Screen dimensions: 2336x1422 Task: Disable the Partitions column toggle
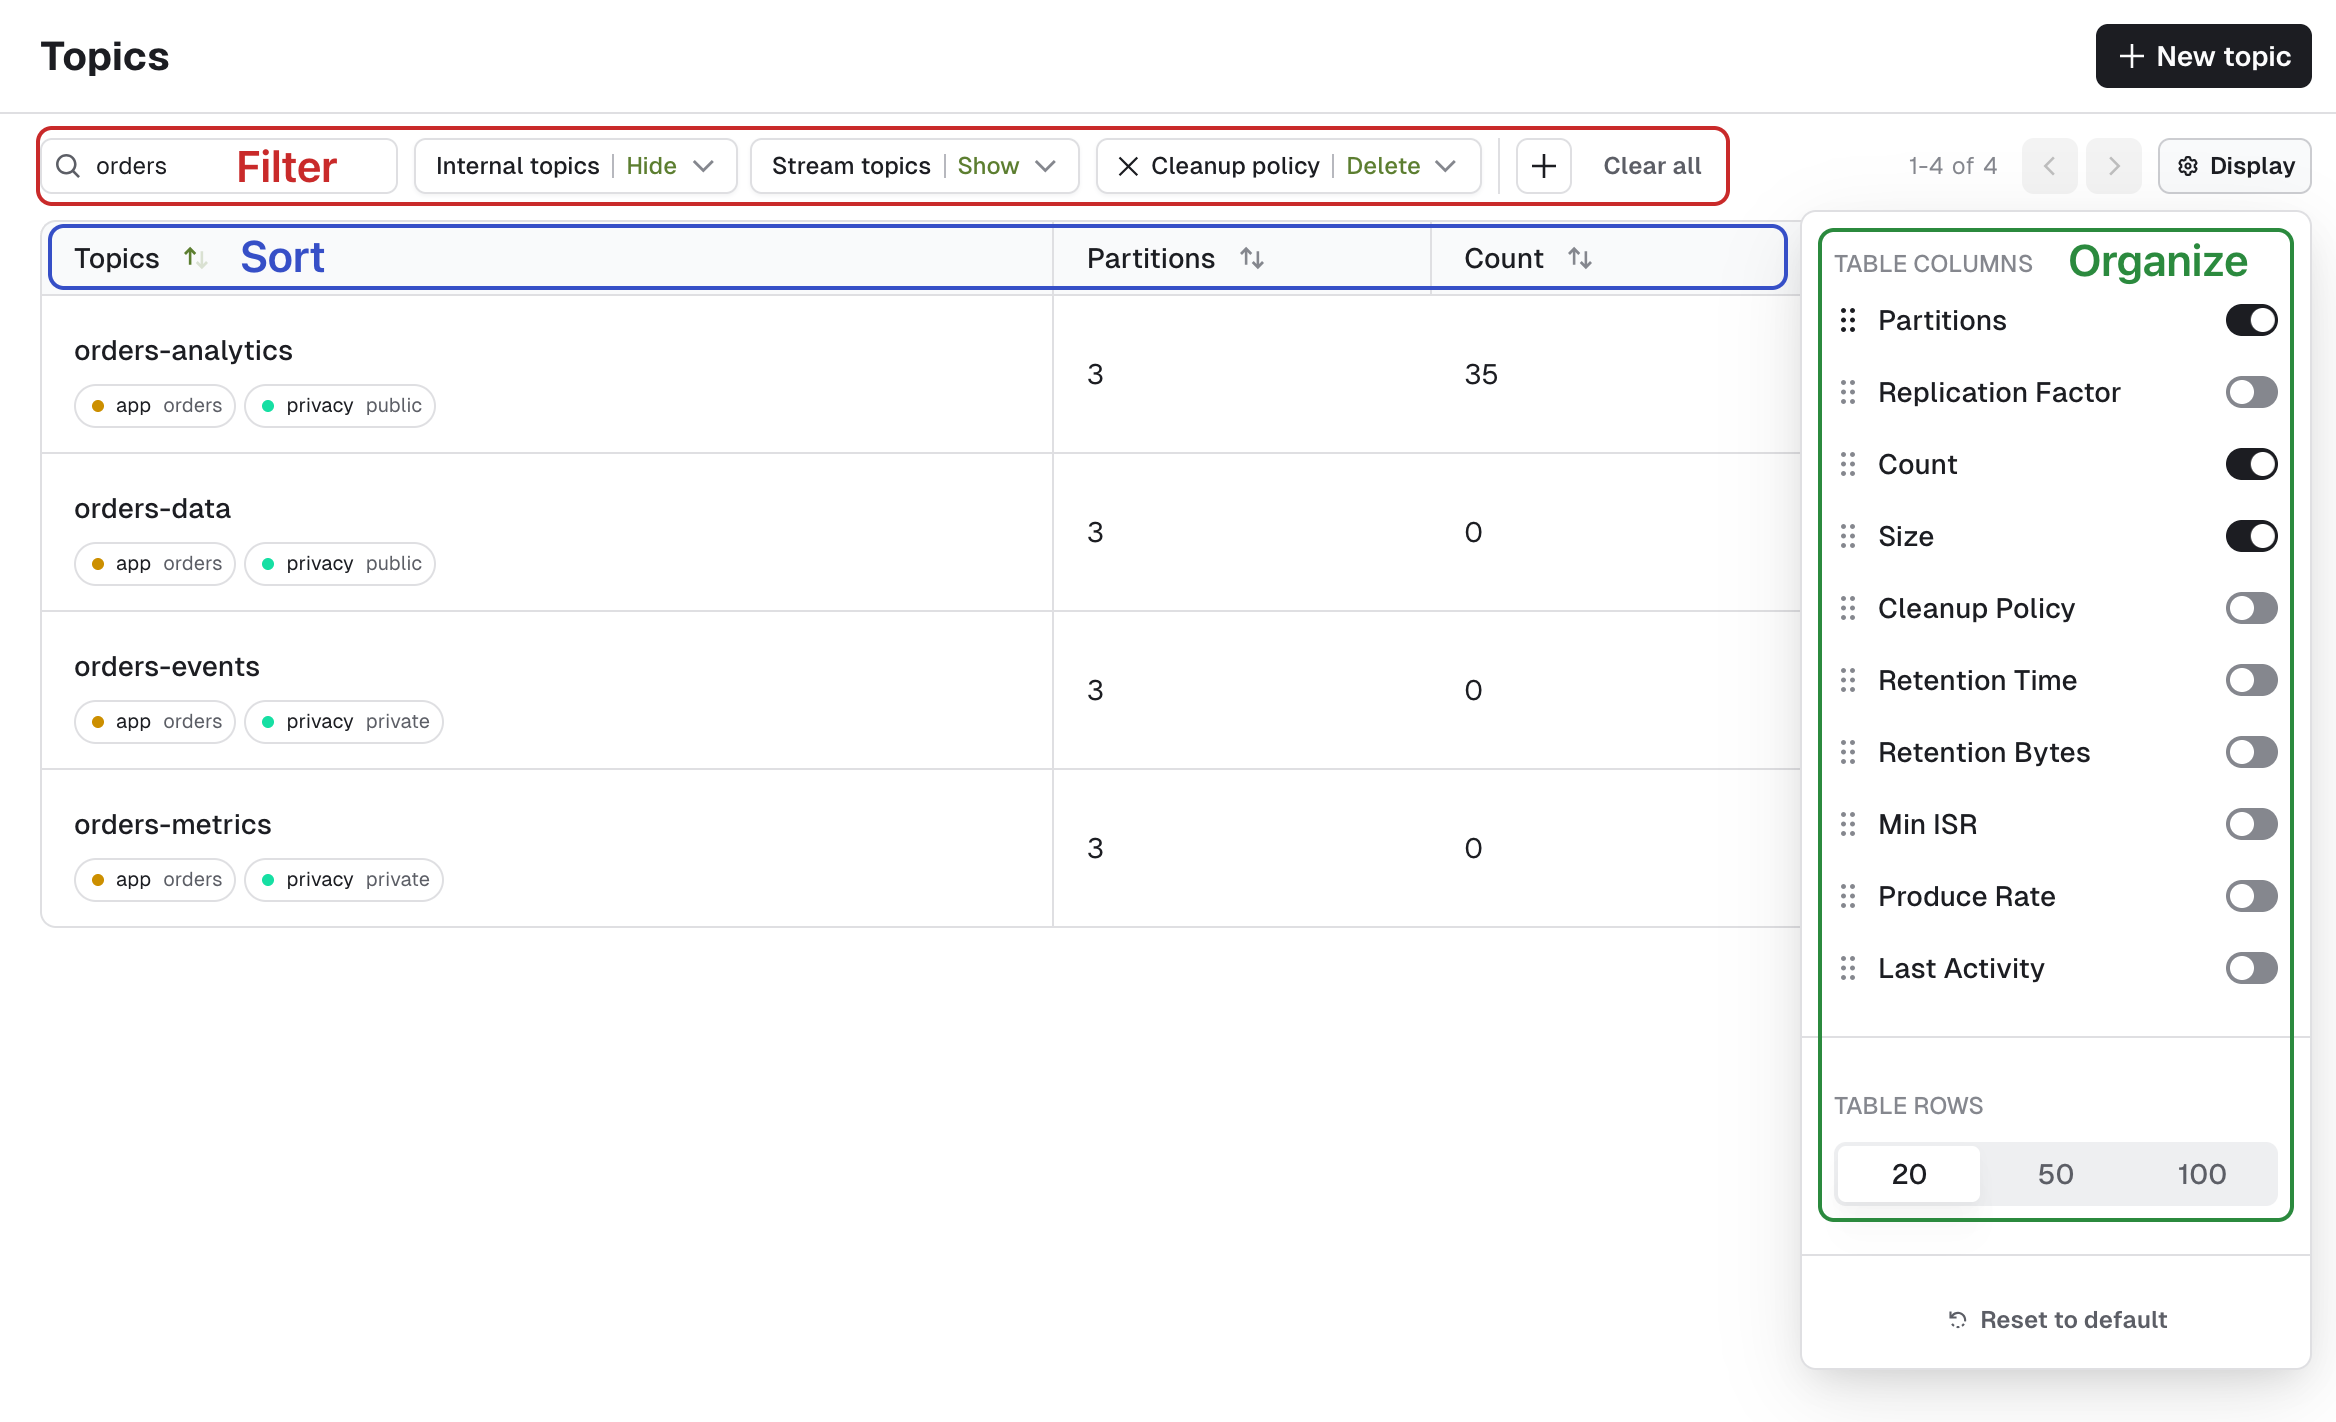(x=2251, y=320)
